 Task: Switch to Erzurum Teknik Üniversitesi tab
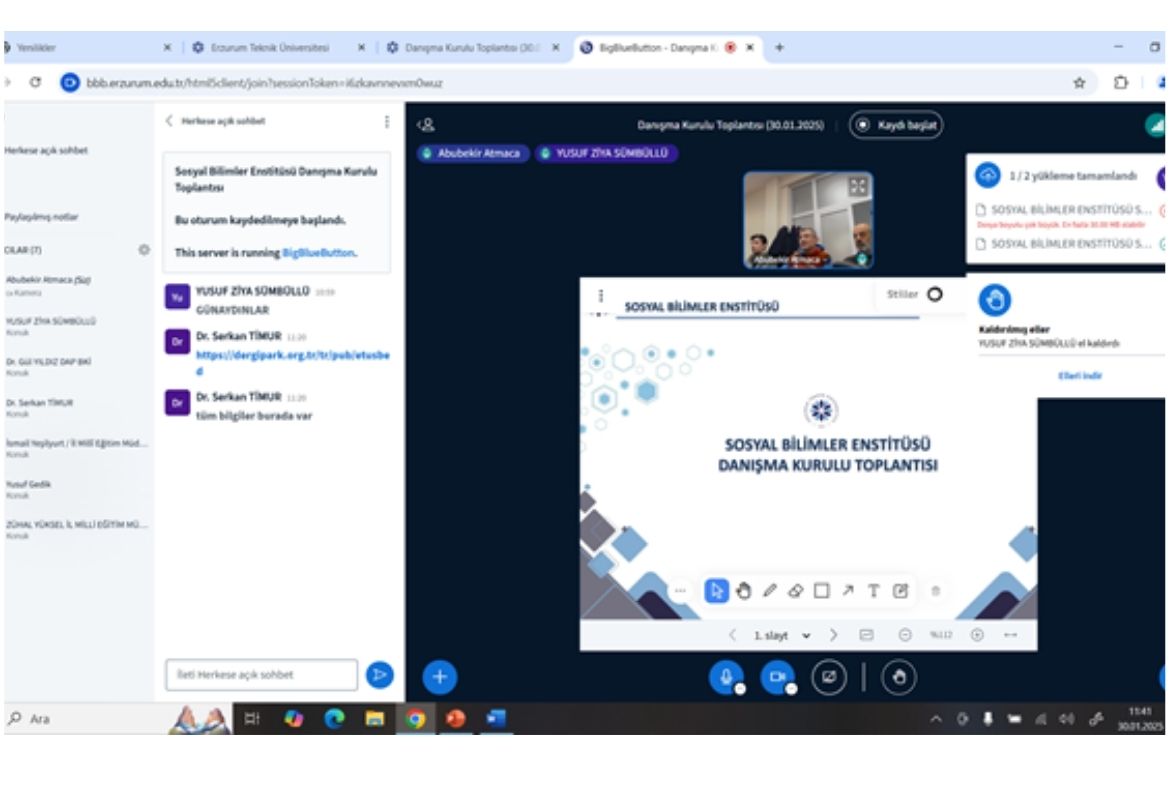[x=266, y=47]
